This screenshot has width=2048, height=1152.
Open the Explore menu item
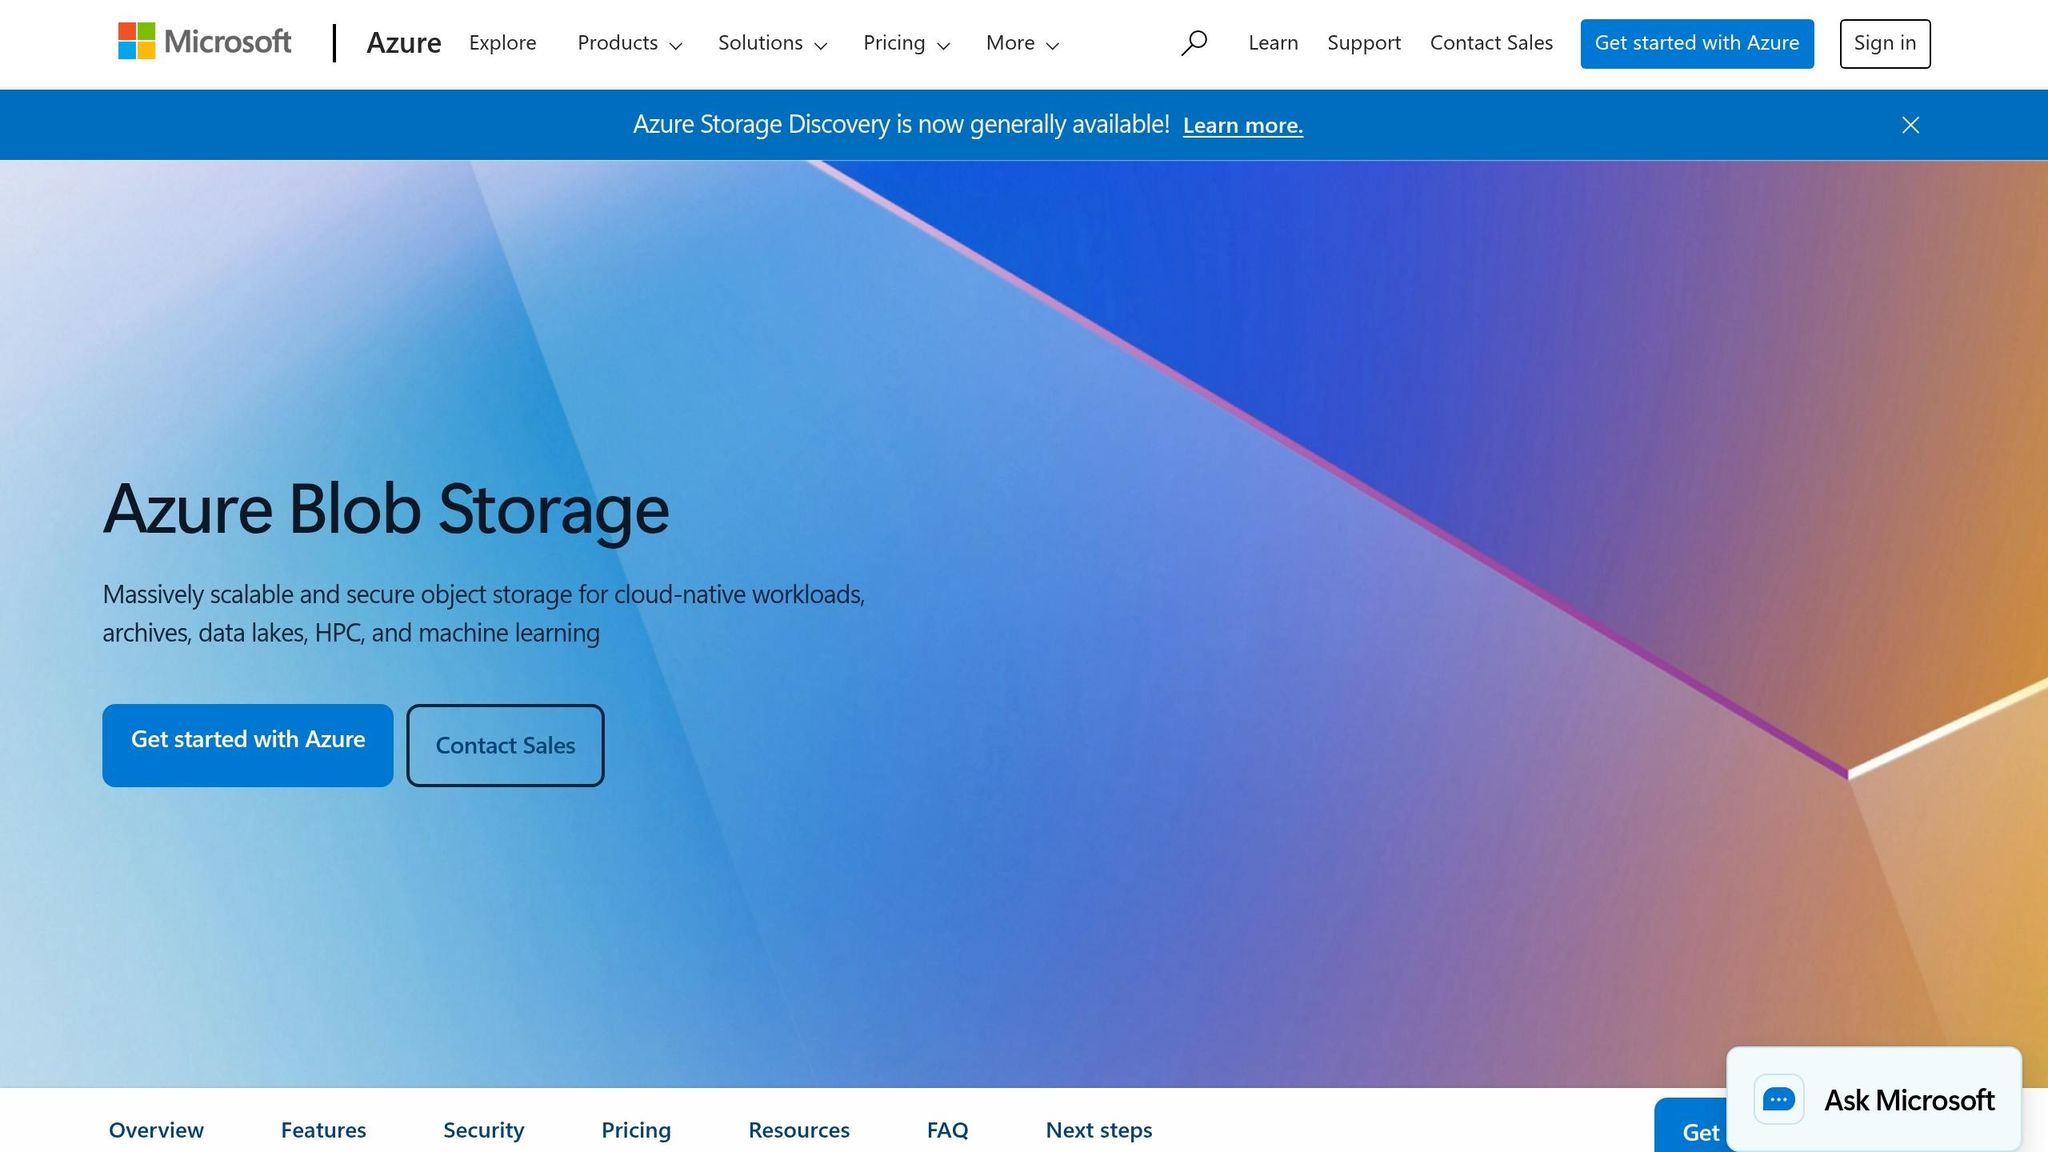[503, 43]
